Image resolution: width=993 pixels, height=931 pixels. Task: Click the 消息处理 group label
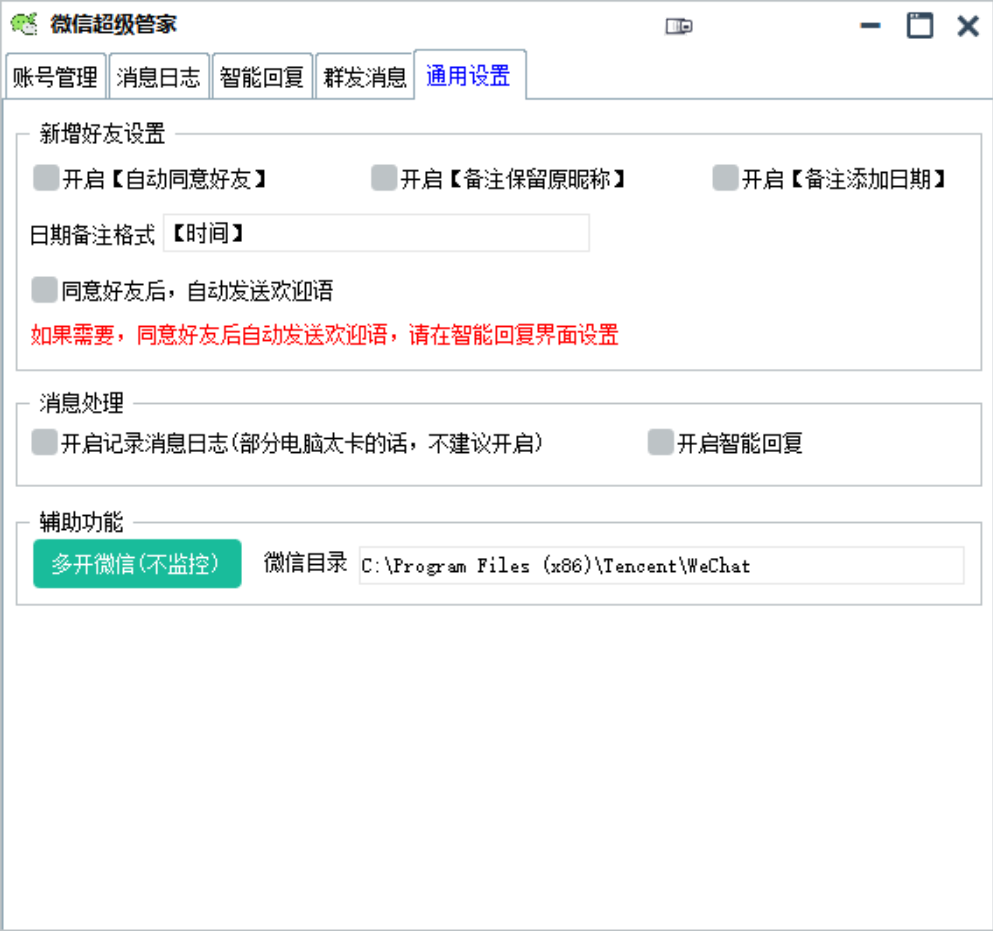(x=81, y=403)
